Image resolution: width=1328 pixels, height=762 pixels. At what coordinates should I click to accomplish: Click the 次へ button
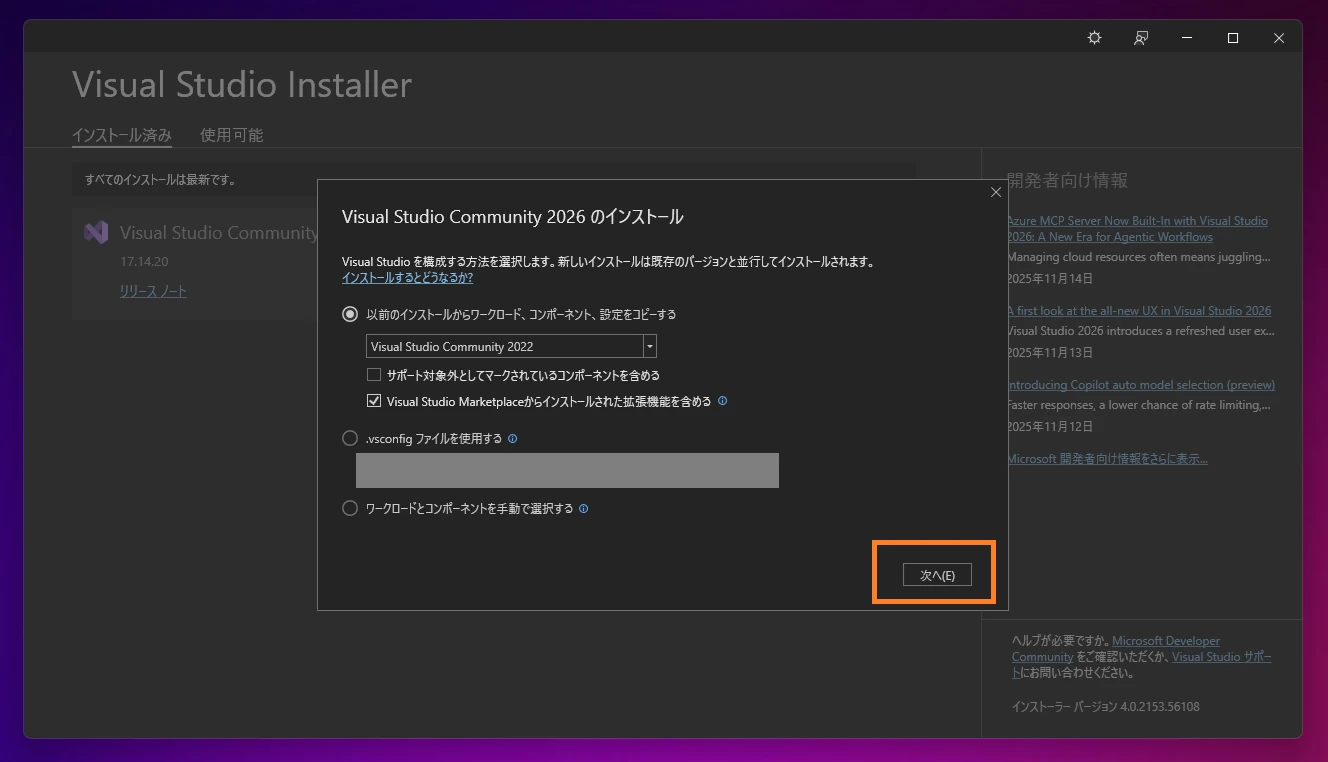936,574
